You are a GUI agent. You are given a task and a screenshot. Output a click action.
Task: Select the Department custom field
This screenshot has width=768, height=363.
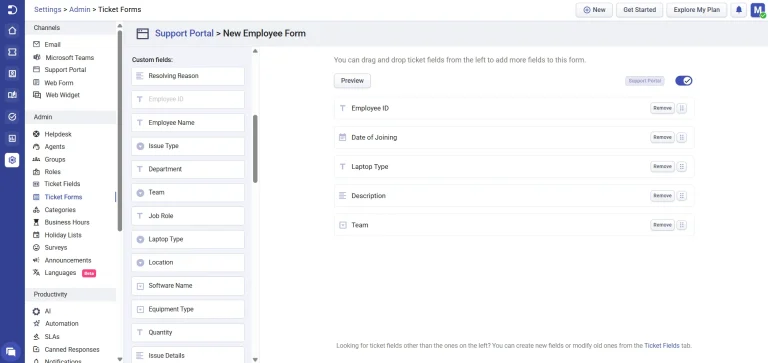click(x=188, y=169)
